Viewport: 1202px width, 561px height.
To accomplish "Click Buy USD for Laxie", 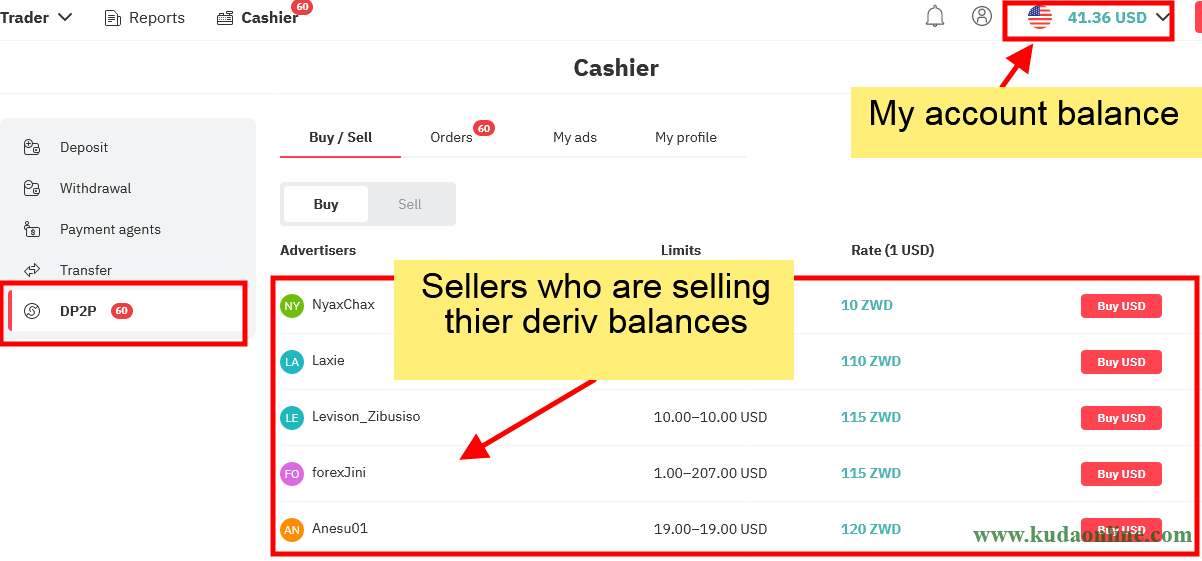I will tap(1121, 362).
